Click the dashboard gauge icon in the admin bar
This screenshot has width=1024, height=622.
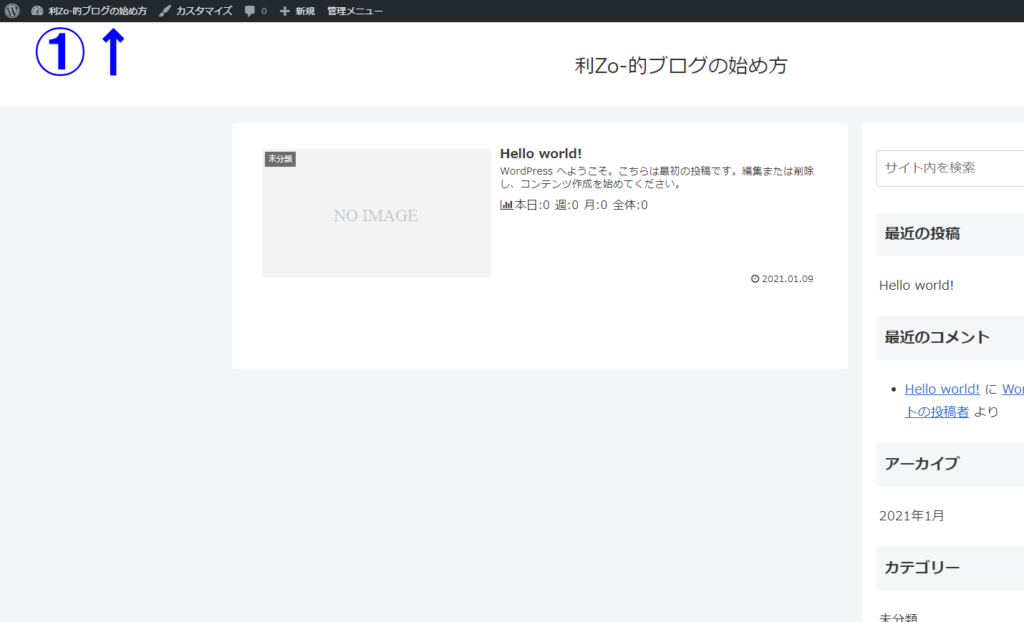(x=37, y=11)
